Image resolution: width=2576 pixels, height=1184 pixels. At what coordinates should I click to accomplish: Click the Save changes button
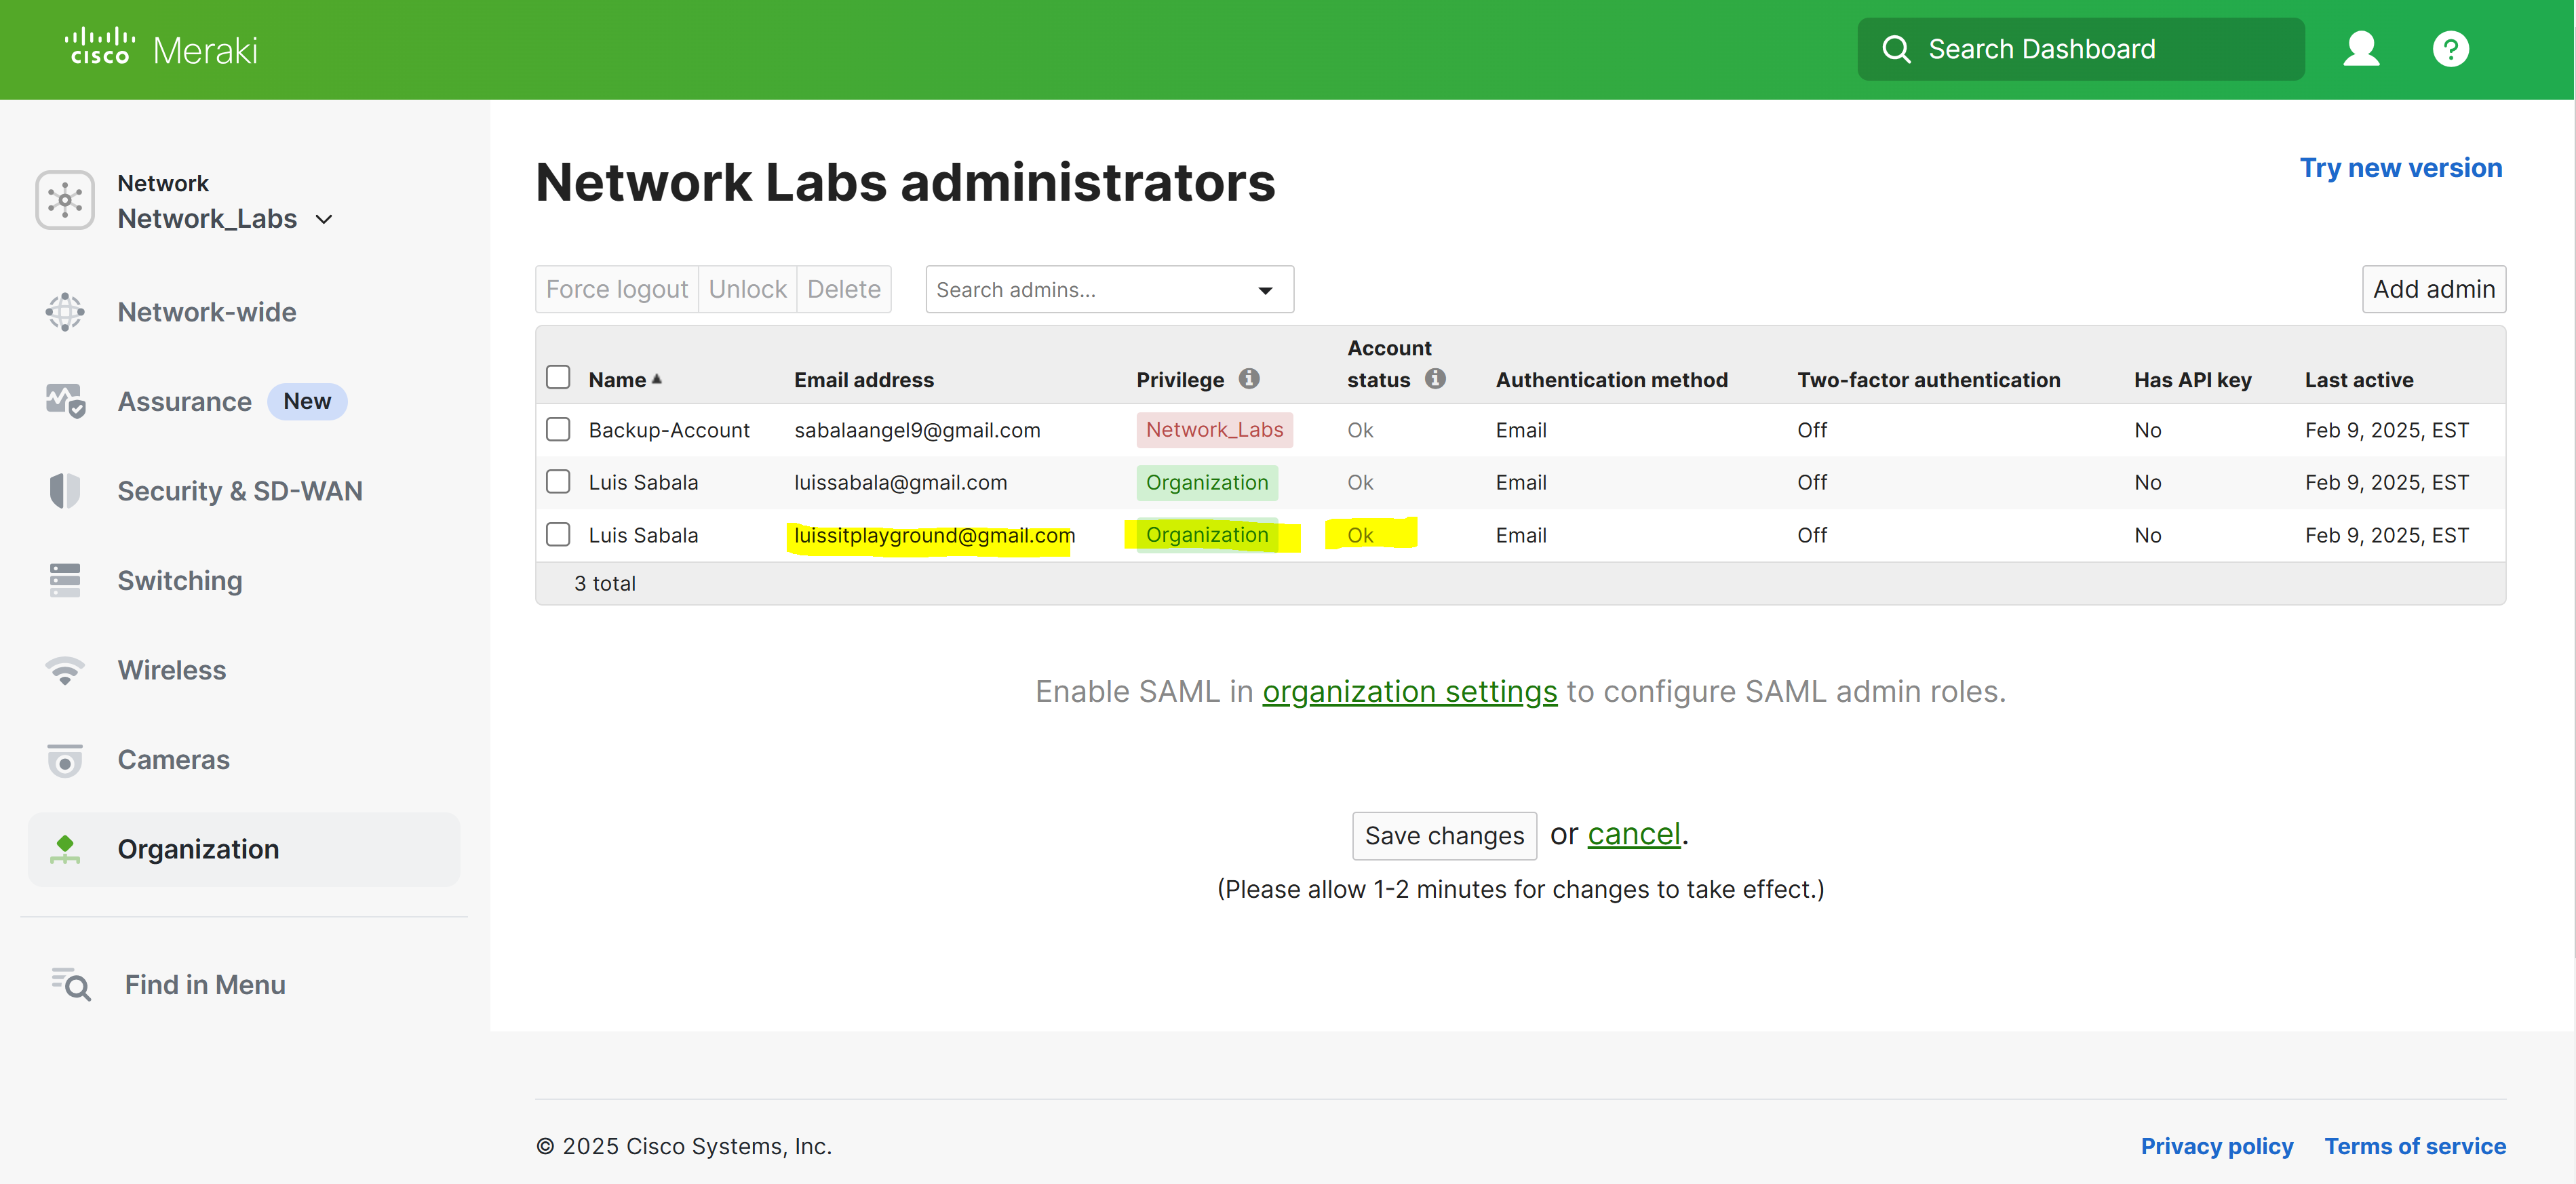[x=1444, y=836]
